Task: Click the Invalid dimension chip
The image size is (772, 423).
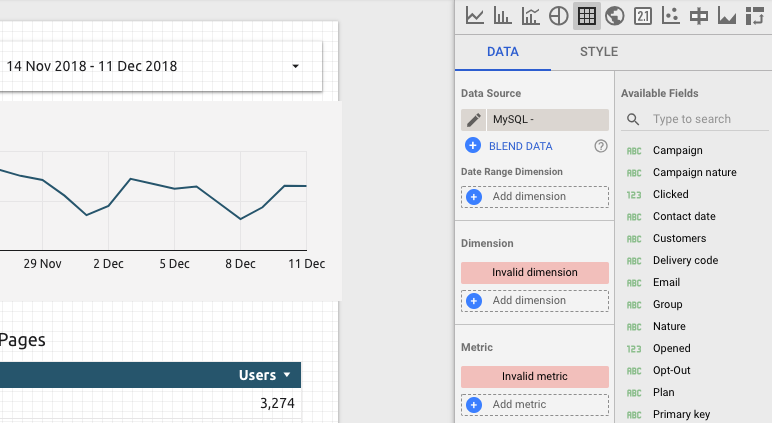Action: click(x=534, y=273)
